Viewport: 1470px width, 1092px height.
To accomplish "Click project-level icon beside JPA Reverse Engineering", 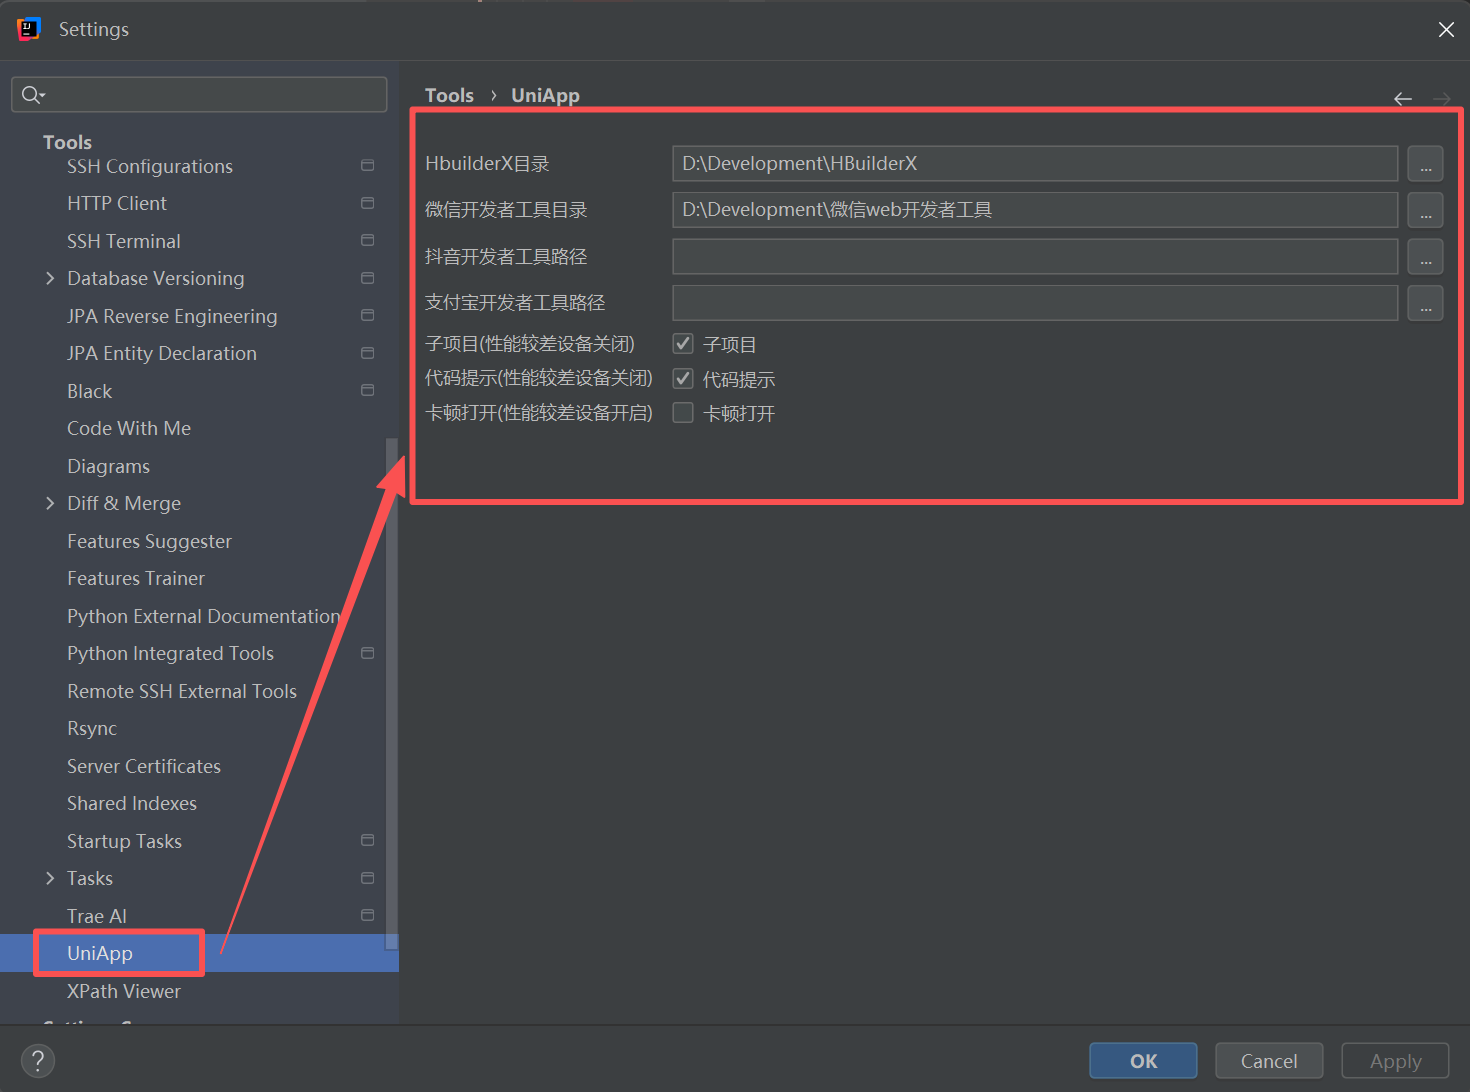I will (x=368, y=315).
